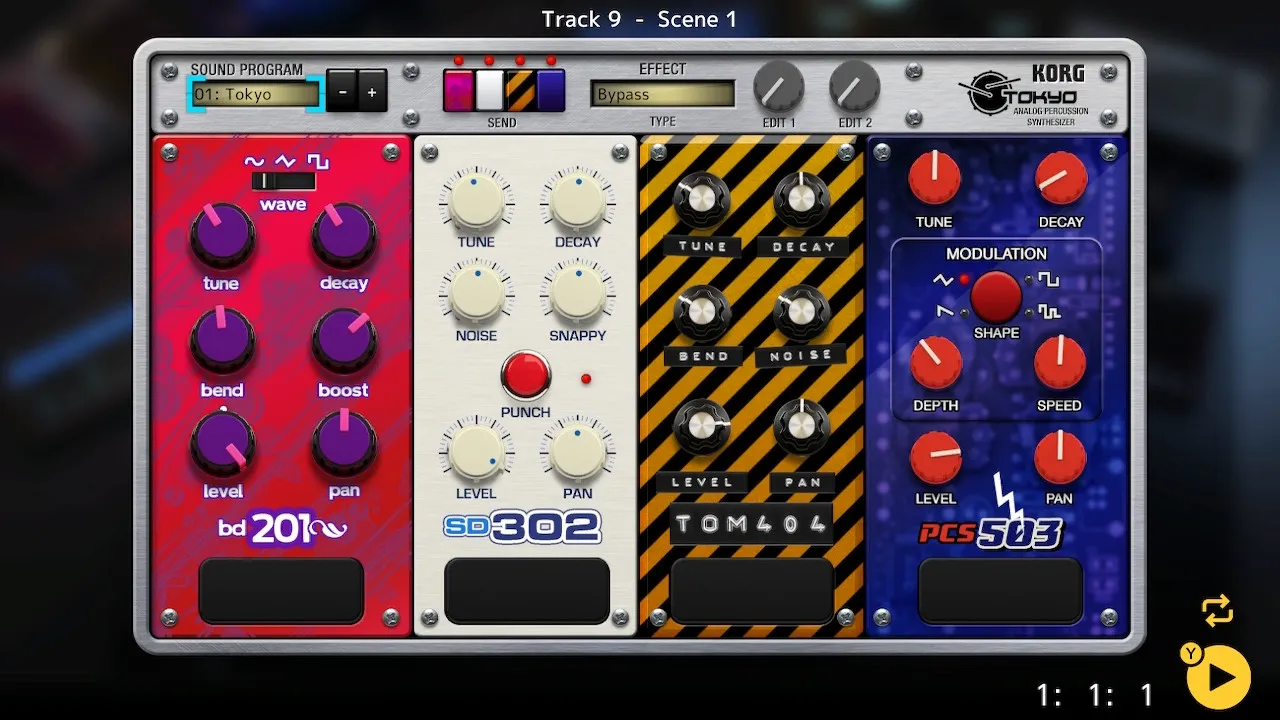
Task: Click the modulation DEPTH knob
Action: pos(936,363)
